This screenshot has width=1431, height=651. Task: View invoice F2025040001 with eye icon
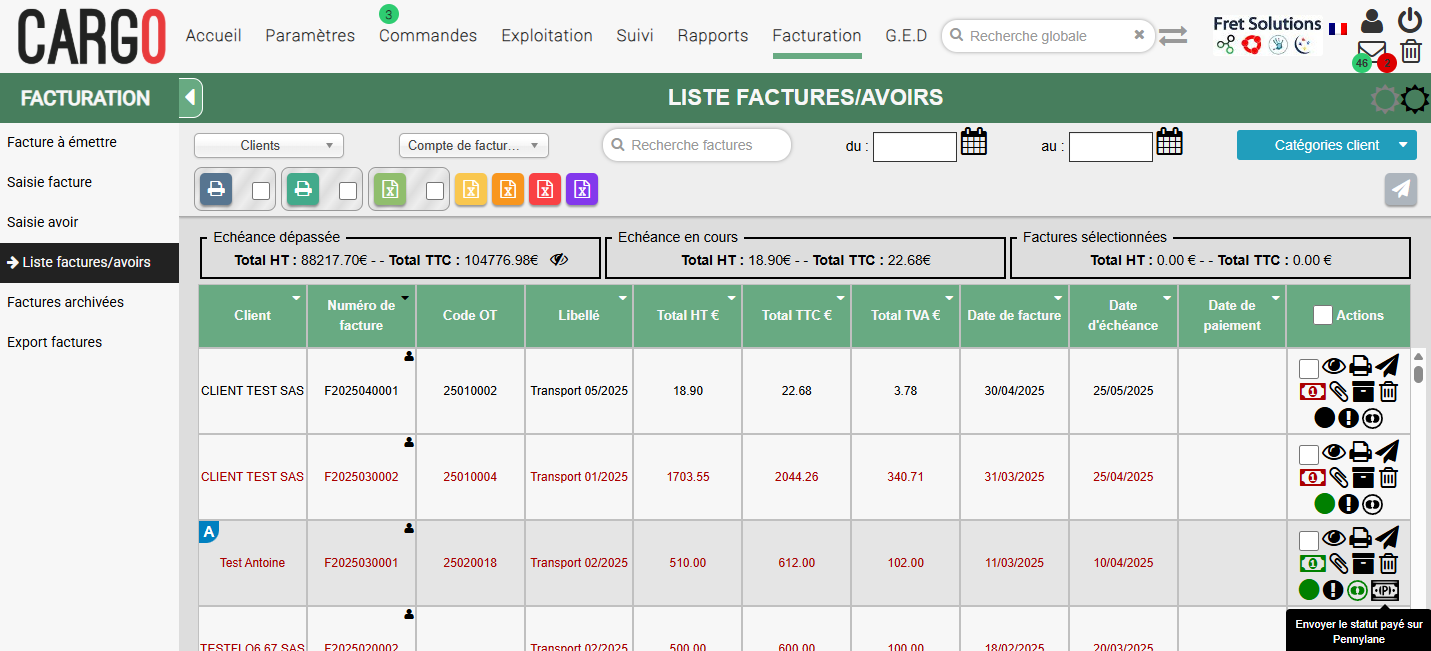tap(1334, 367)
